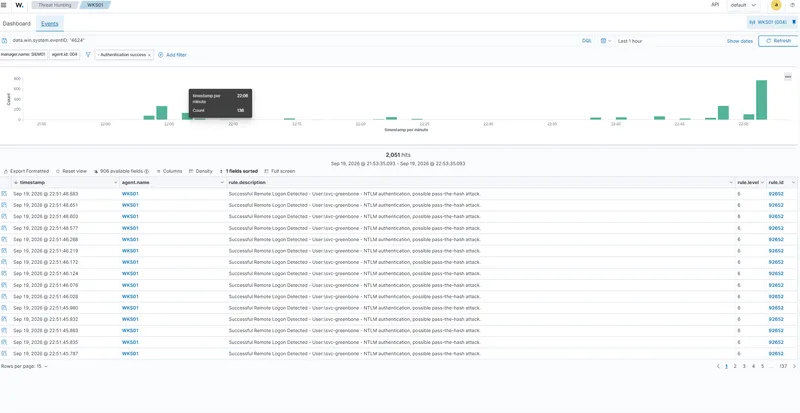
Task: Expand timestamp column options chevron
Action: point(115,182)
